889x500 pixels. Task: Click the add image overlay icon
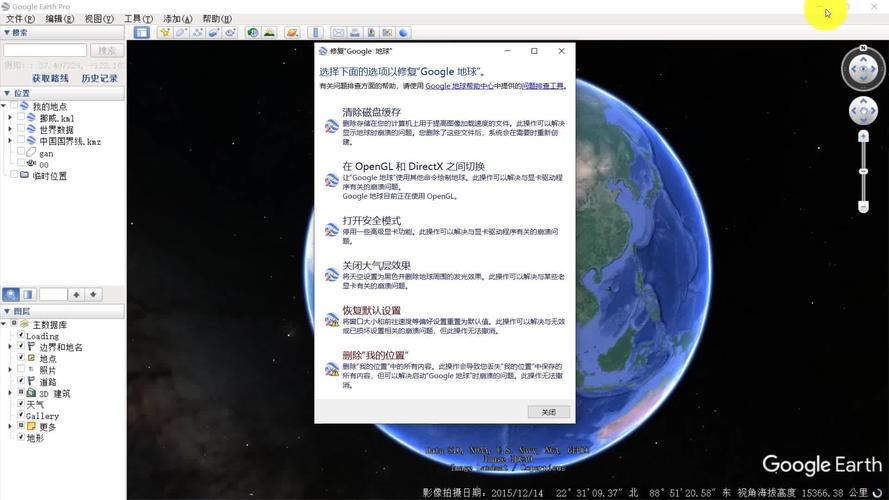tap(214, 32)
